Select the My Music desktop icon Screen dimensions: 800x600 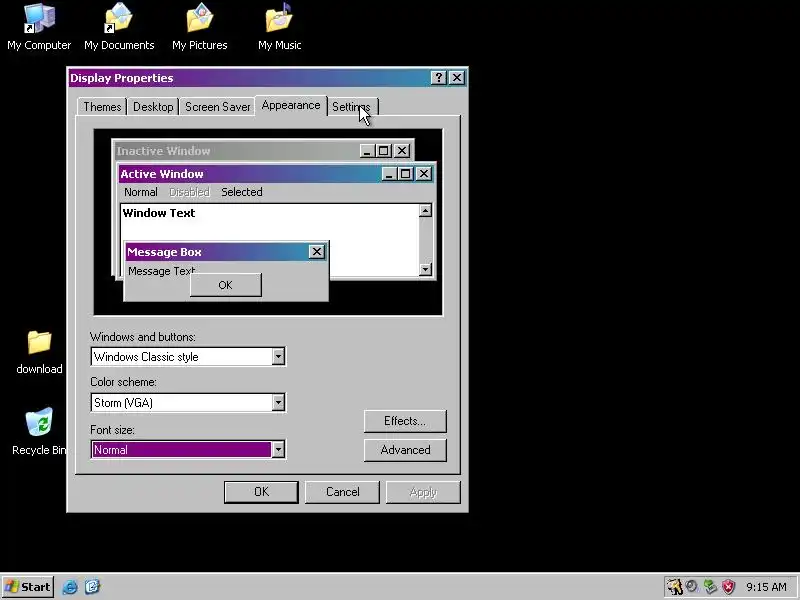pos(279,28)
